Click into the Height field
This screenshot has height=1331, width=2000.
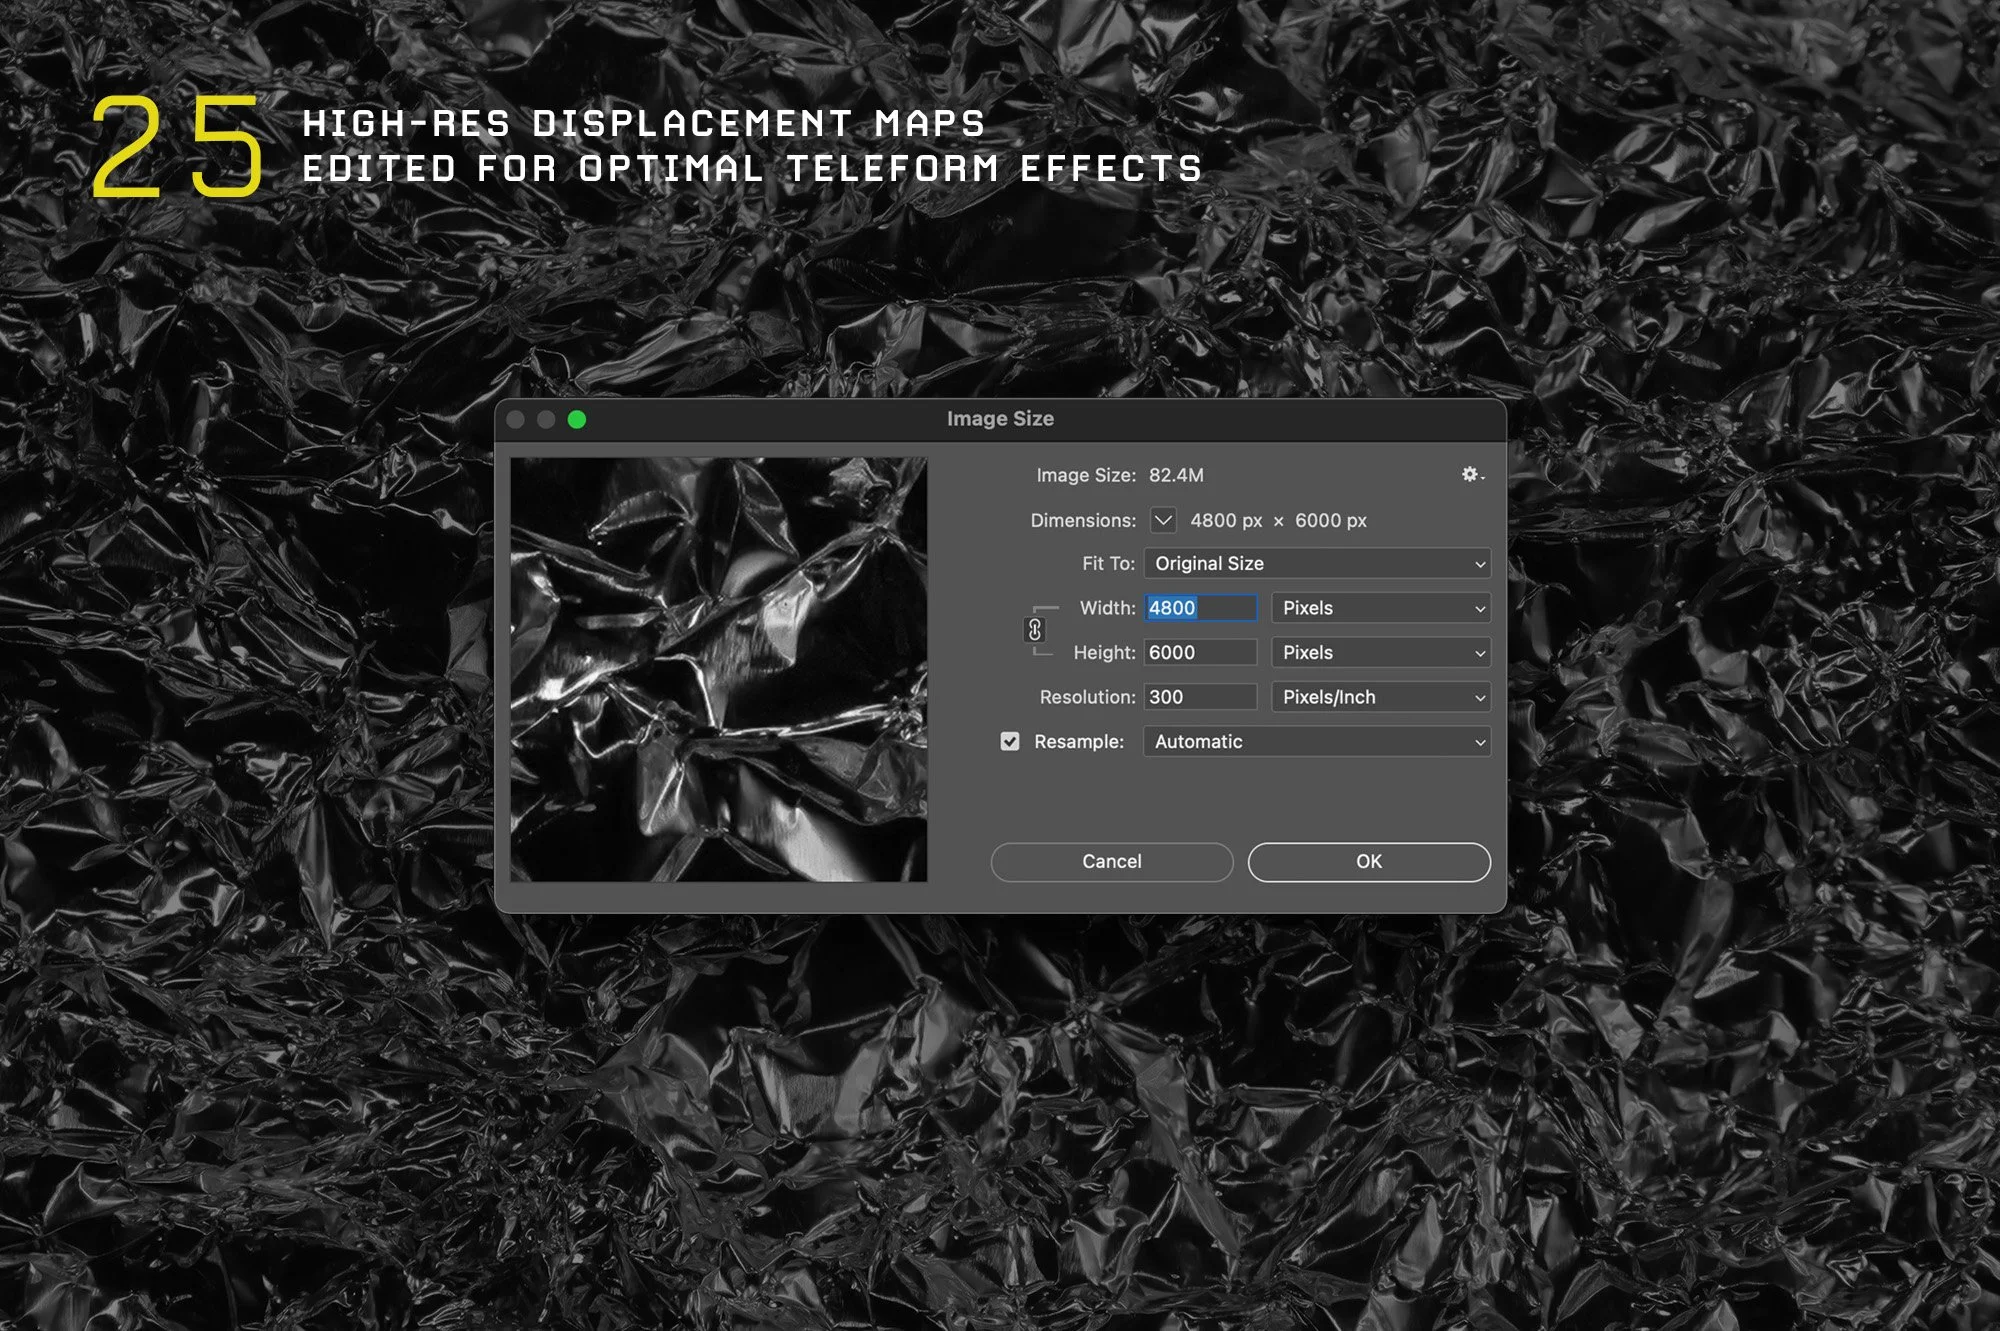(x=1200, y=653)
